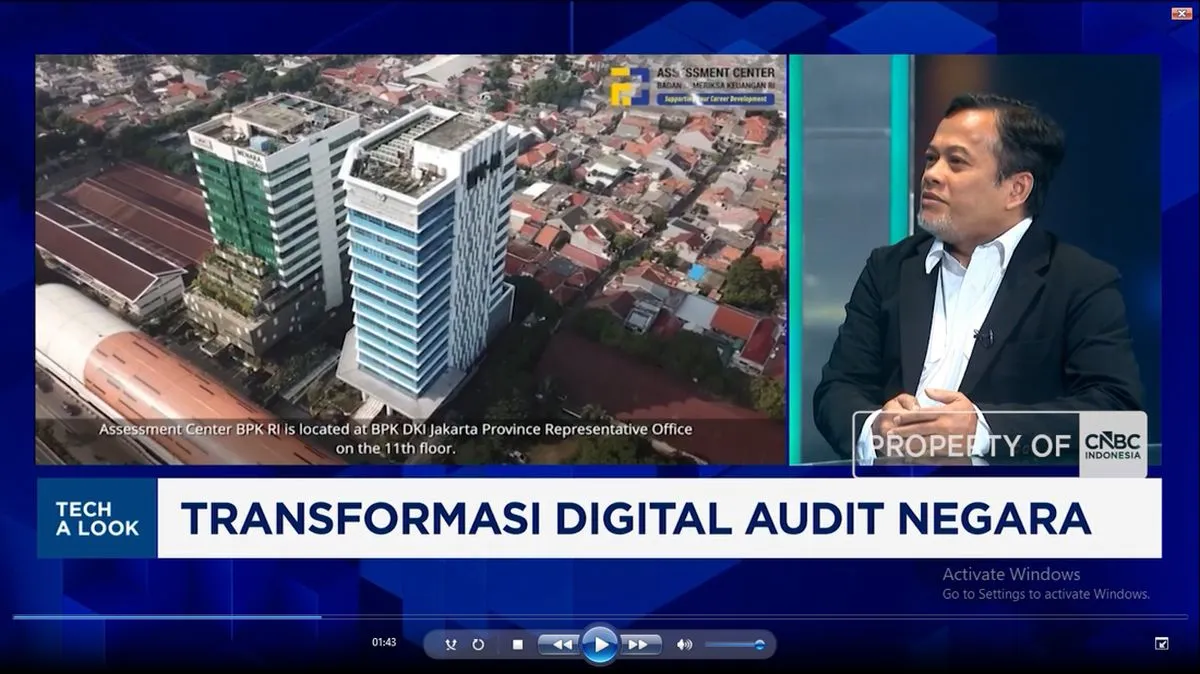Image resolution: width=1200 pixels, height=674 pixels.
Task: Click the rewind previous button
Action: tap(559, 645)
